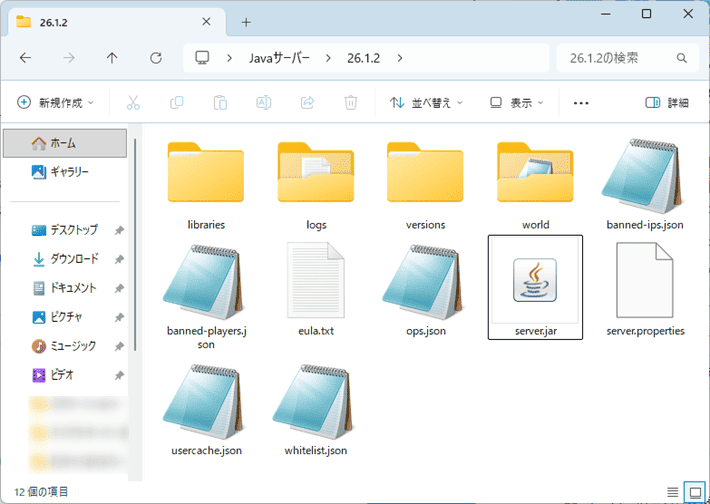This screenshot has width=710, height=504.
Task: Switch to large icons view in status bar
Action: coord(695,492)
